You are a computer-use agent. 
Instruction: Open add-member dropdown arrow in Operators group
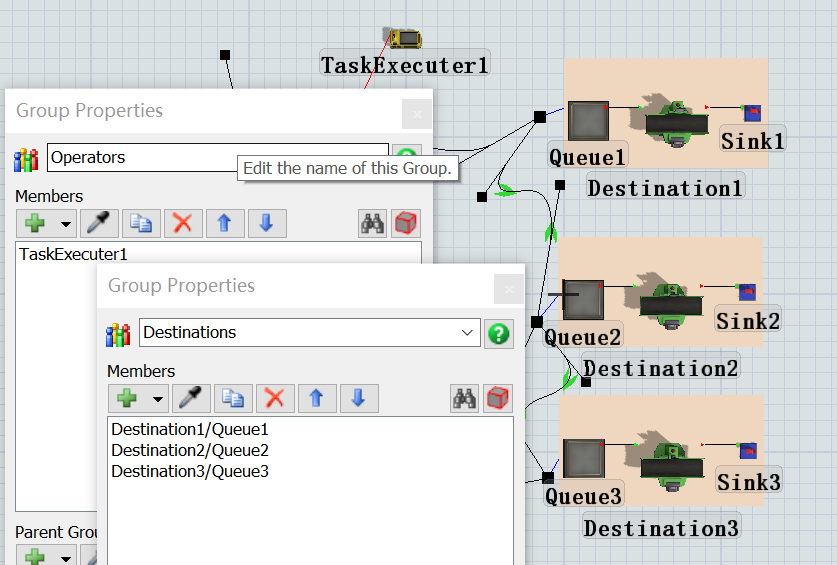point(66,224)
